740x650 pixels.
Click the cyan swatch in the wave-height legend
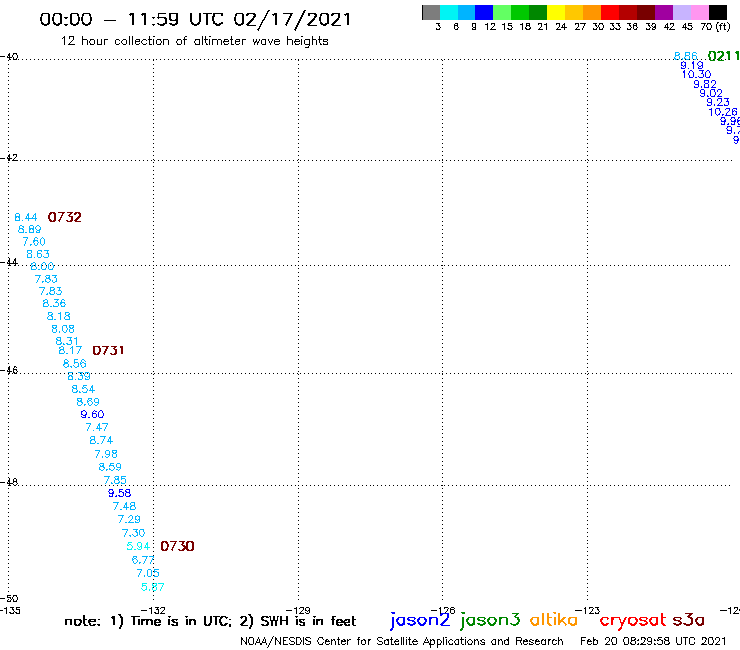tap(449, 13)
